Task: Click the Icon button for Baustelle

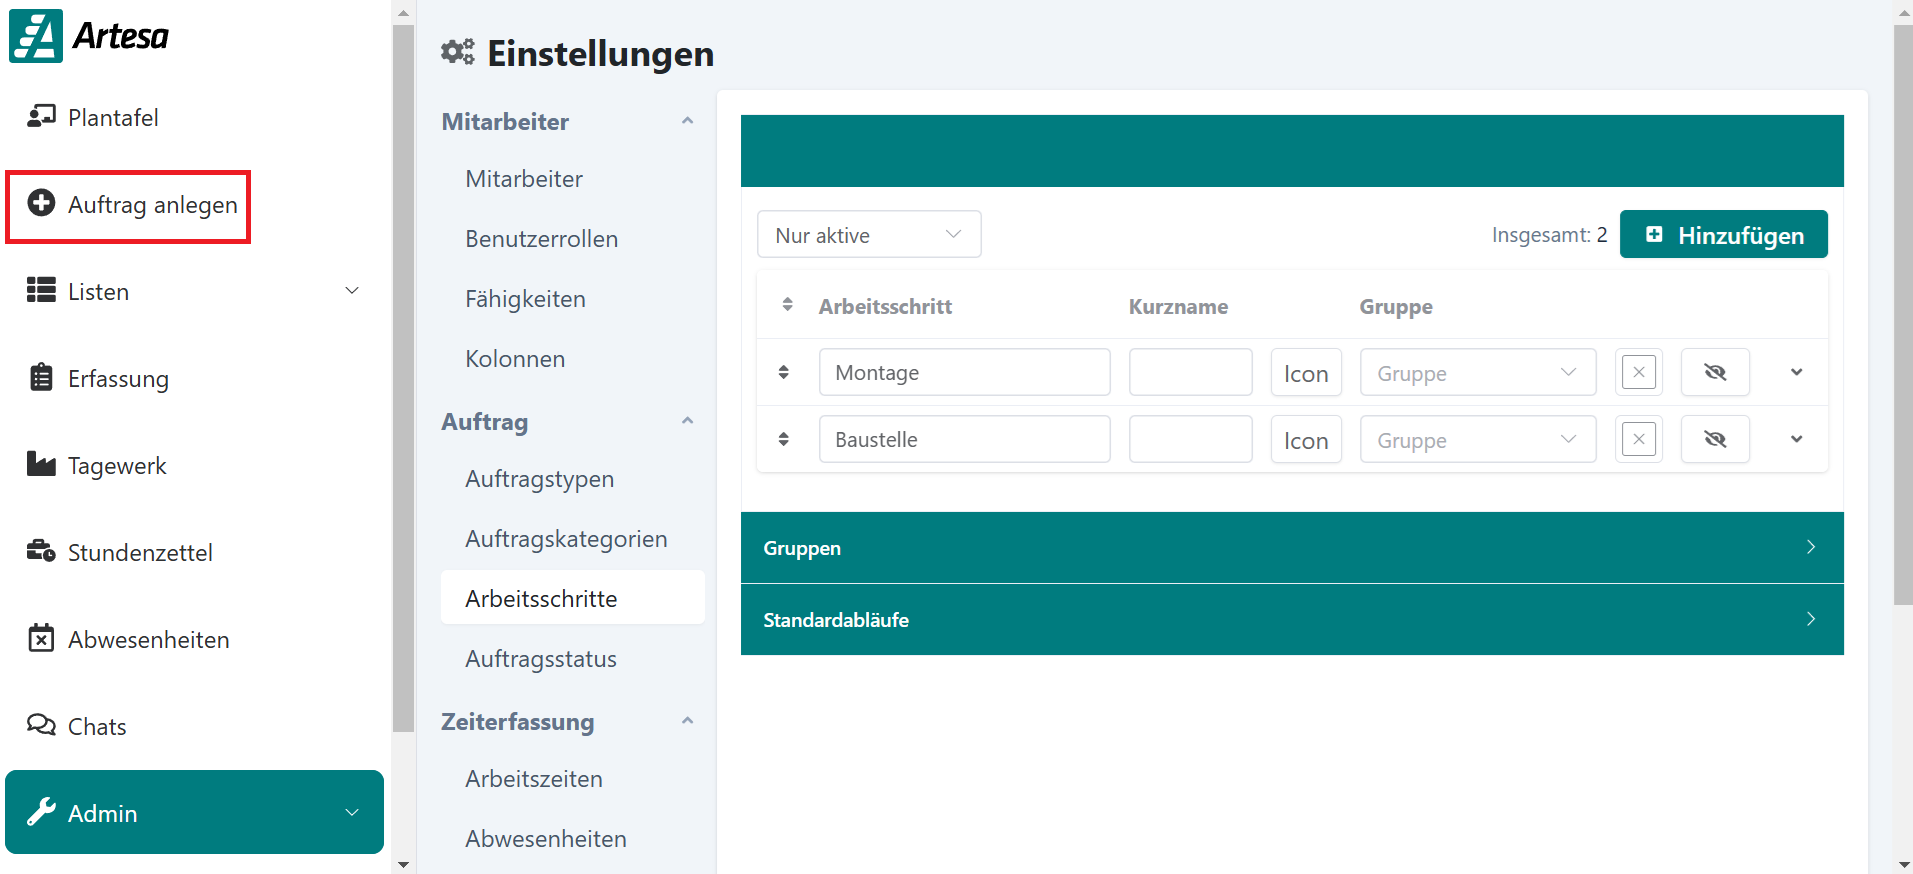Action: click(x=1305, y=440)
